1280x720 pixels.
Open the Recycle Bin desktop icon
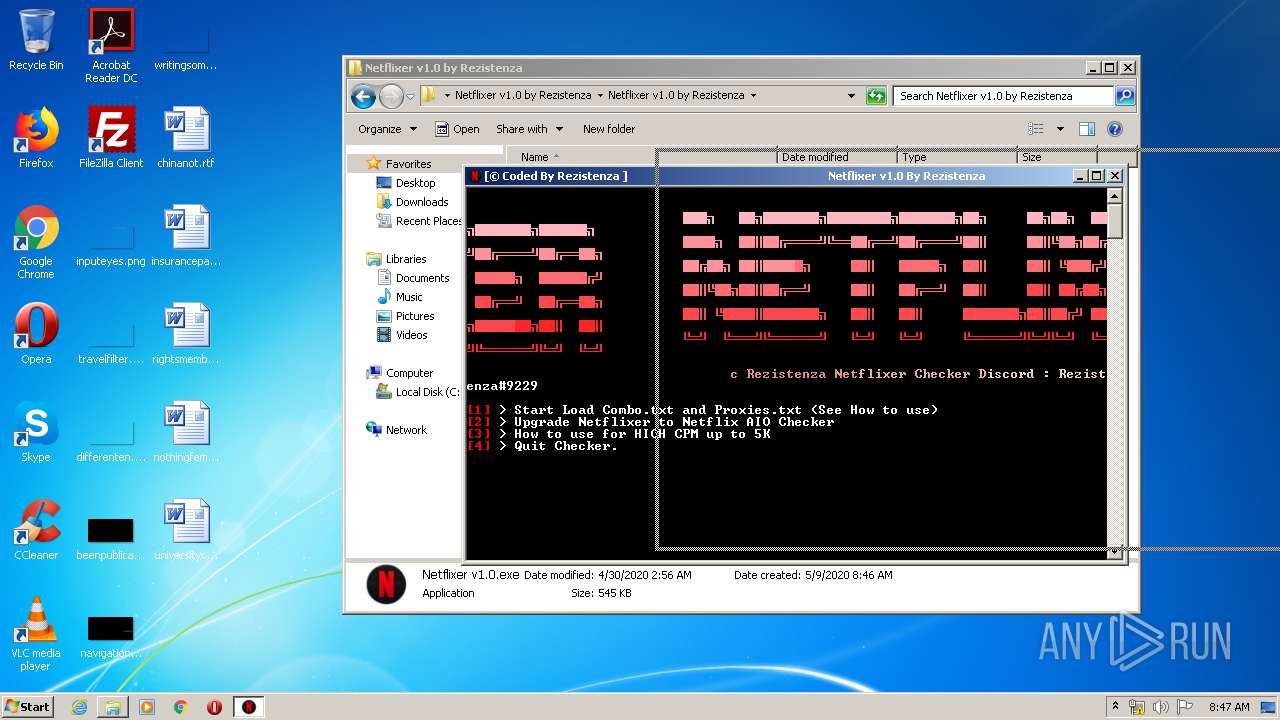click(36, 40)
